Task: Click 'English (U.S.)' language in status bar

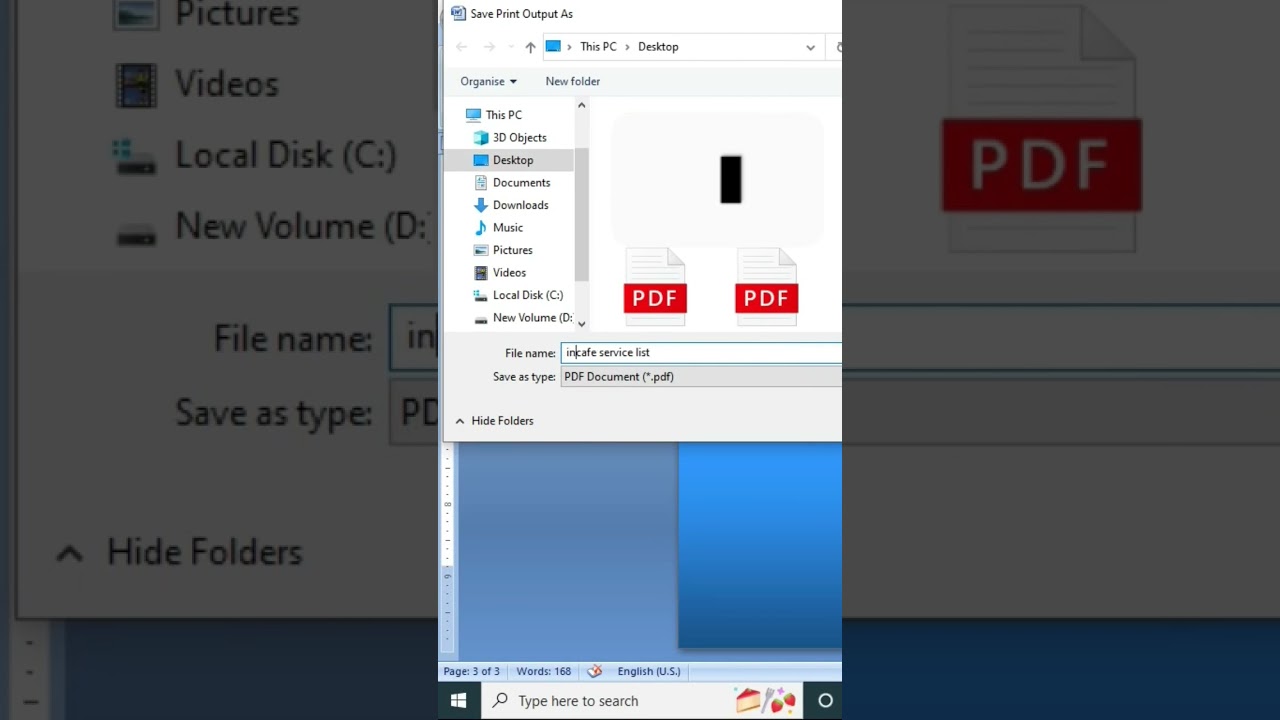Action: click(x=649, y=671)
